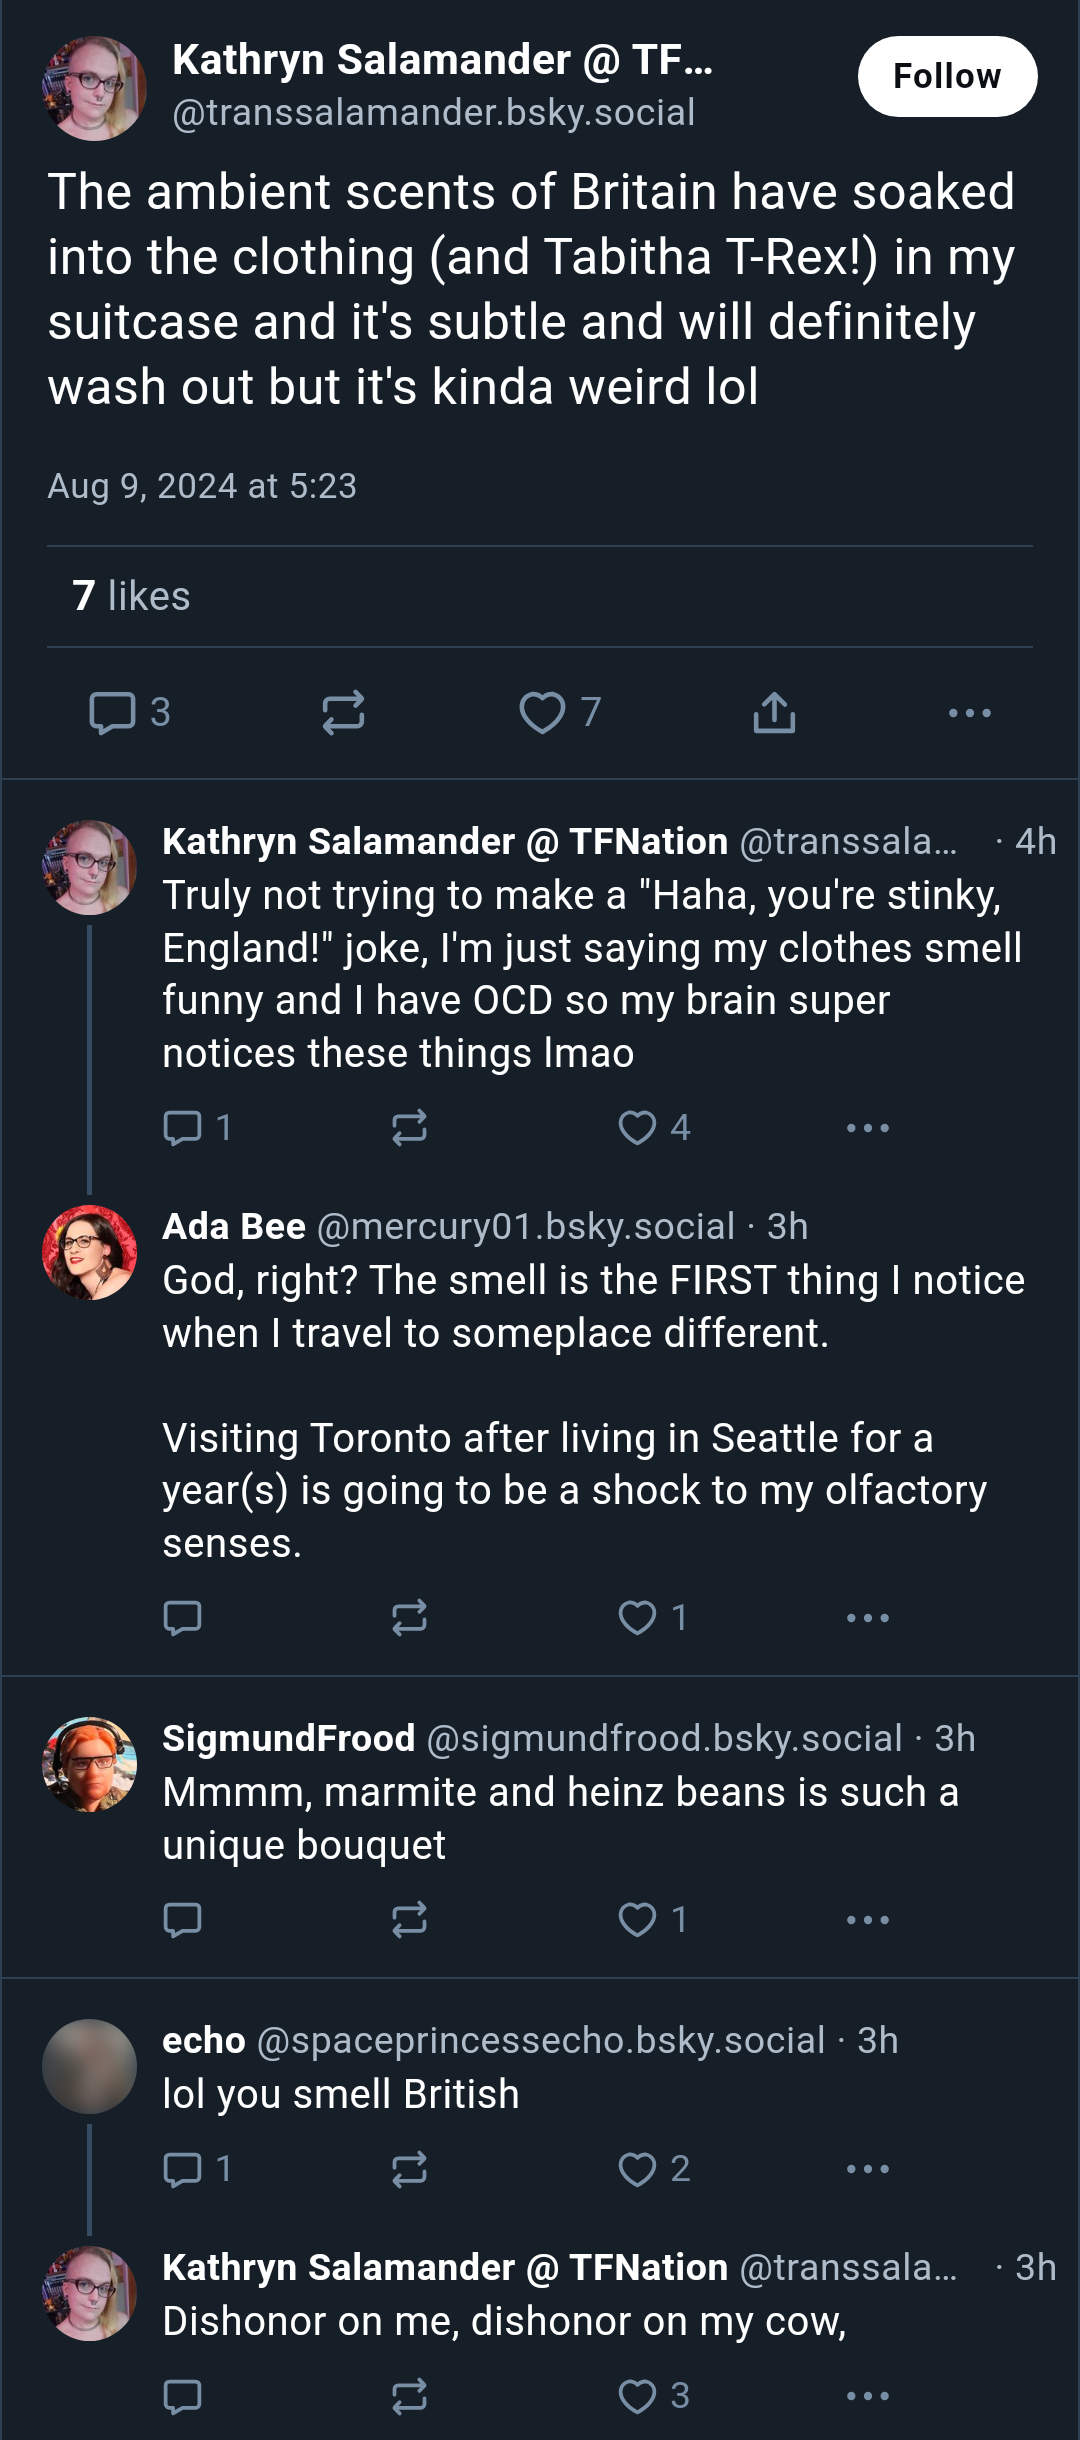Open Ada Bee's profile avatar
Image resolution: width=1080 pixels, height=2440 pixels.
[x=89, y=1252]
